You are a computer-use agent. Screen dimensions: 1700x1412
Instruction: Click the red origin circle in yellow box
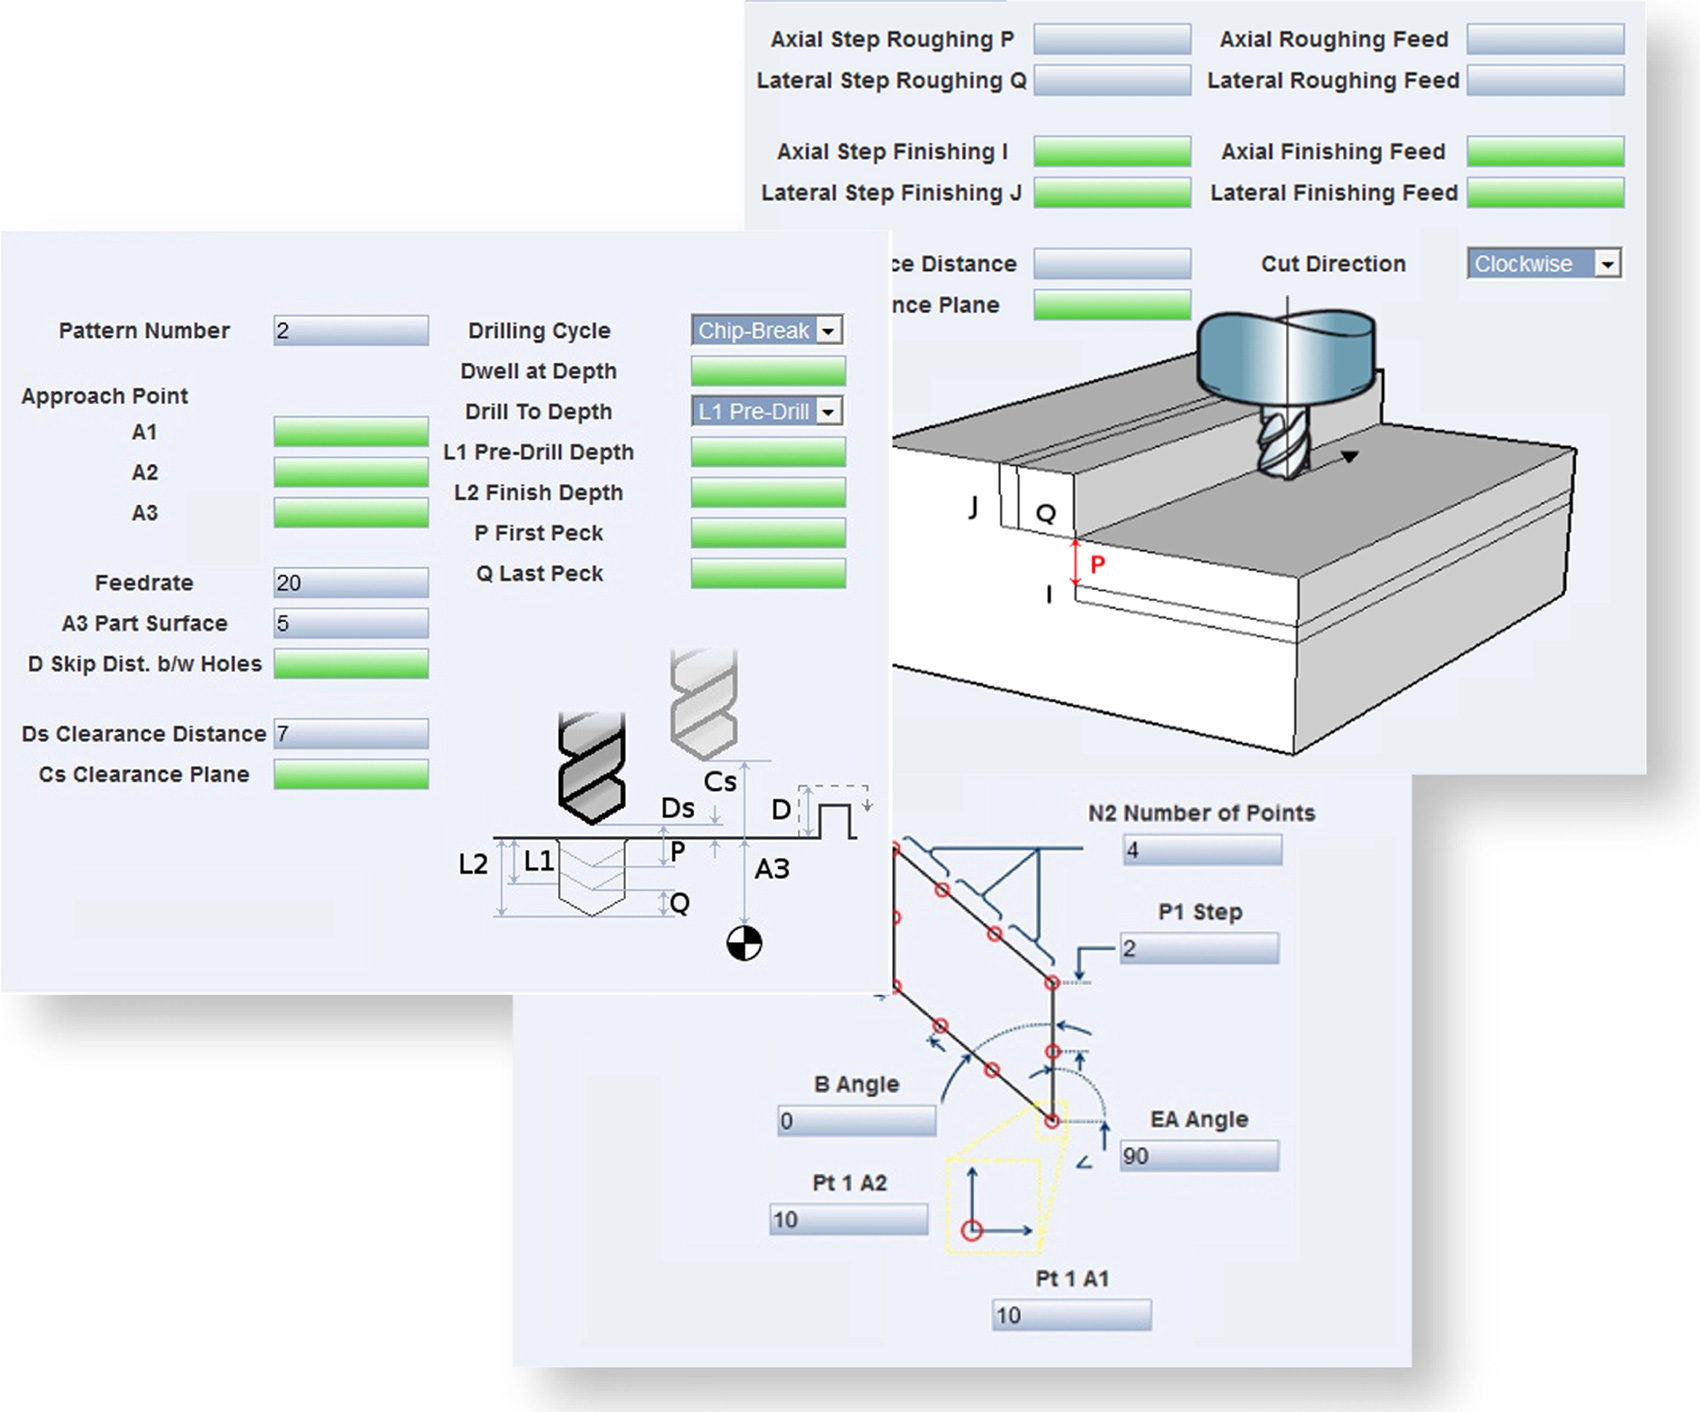tap(971, 1231)
